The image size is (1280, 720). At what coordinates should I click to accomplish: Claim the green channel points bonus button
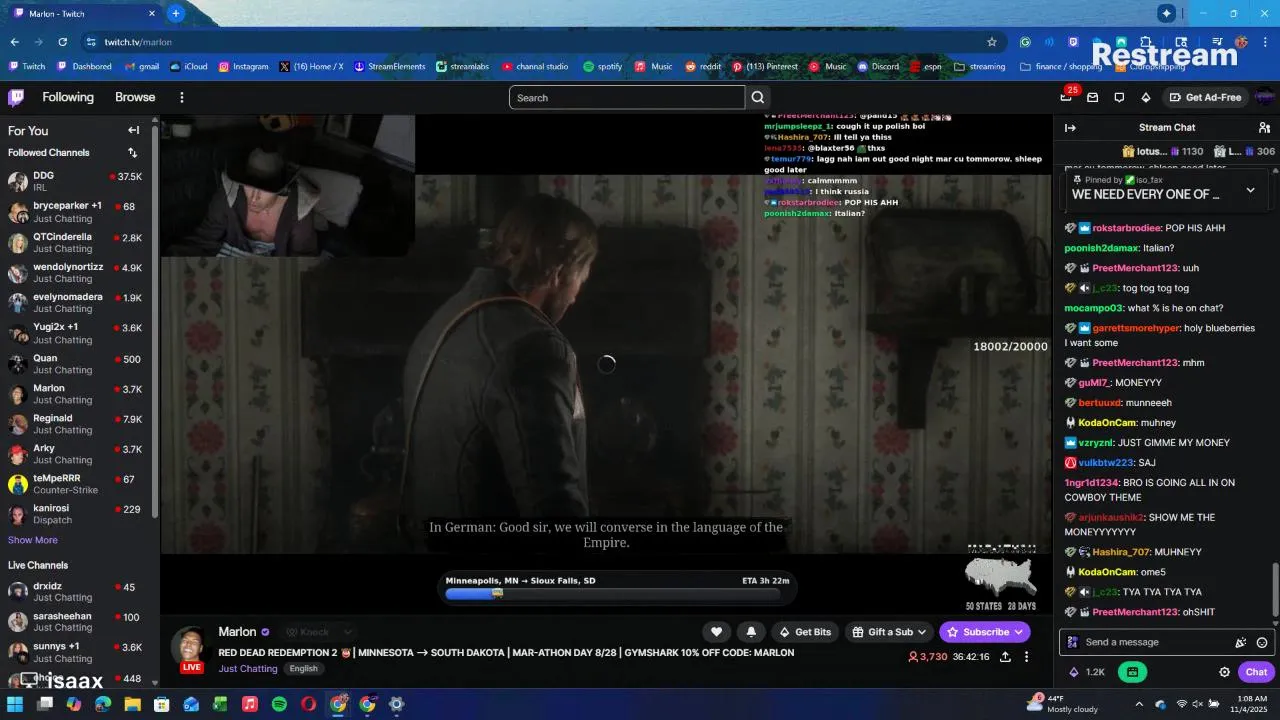tap(1132, 672)
